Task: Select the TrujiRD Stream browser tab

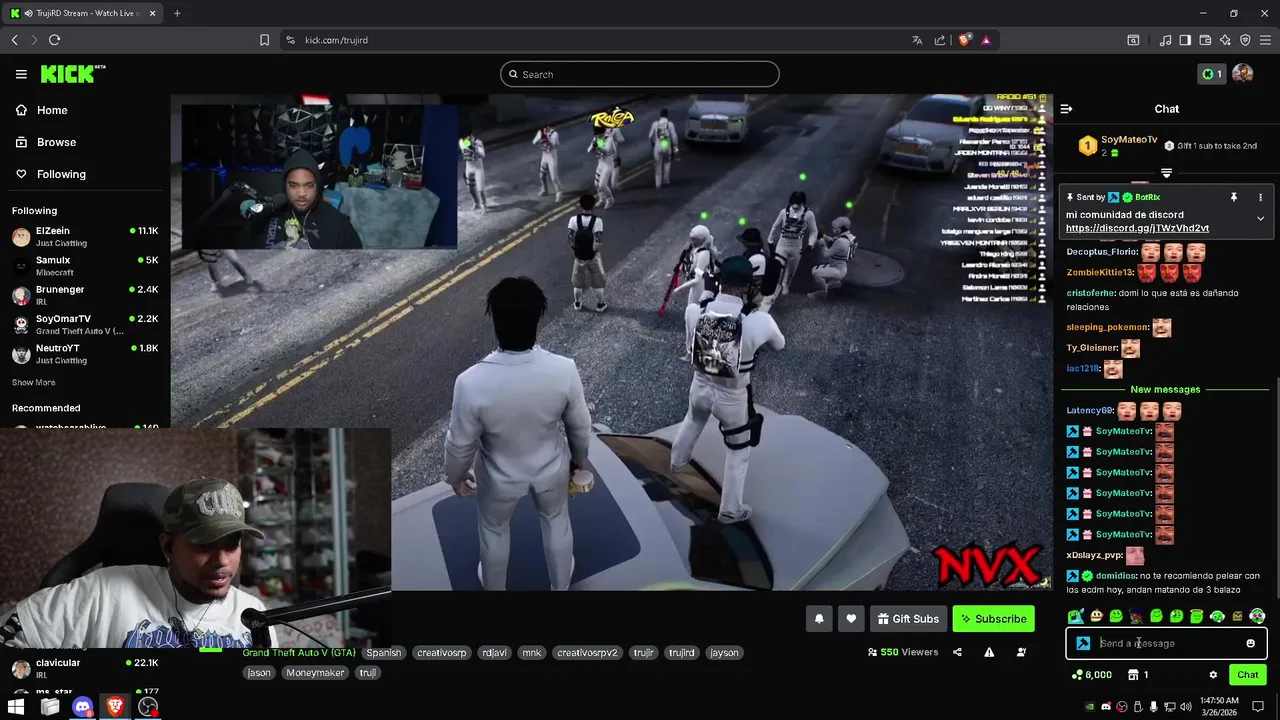Action: click(82, 13)
